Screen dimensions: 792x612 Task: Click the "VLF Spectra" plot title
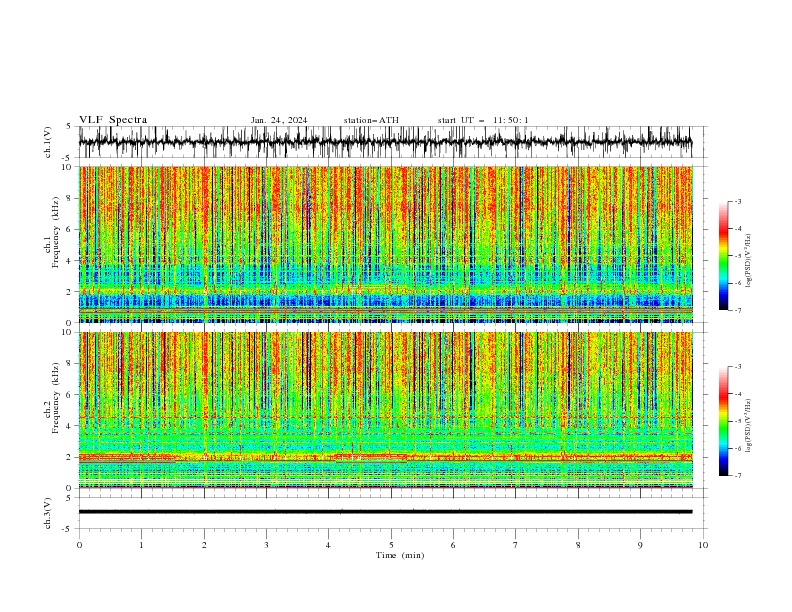pyautogui.click(x=113, y=120)
